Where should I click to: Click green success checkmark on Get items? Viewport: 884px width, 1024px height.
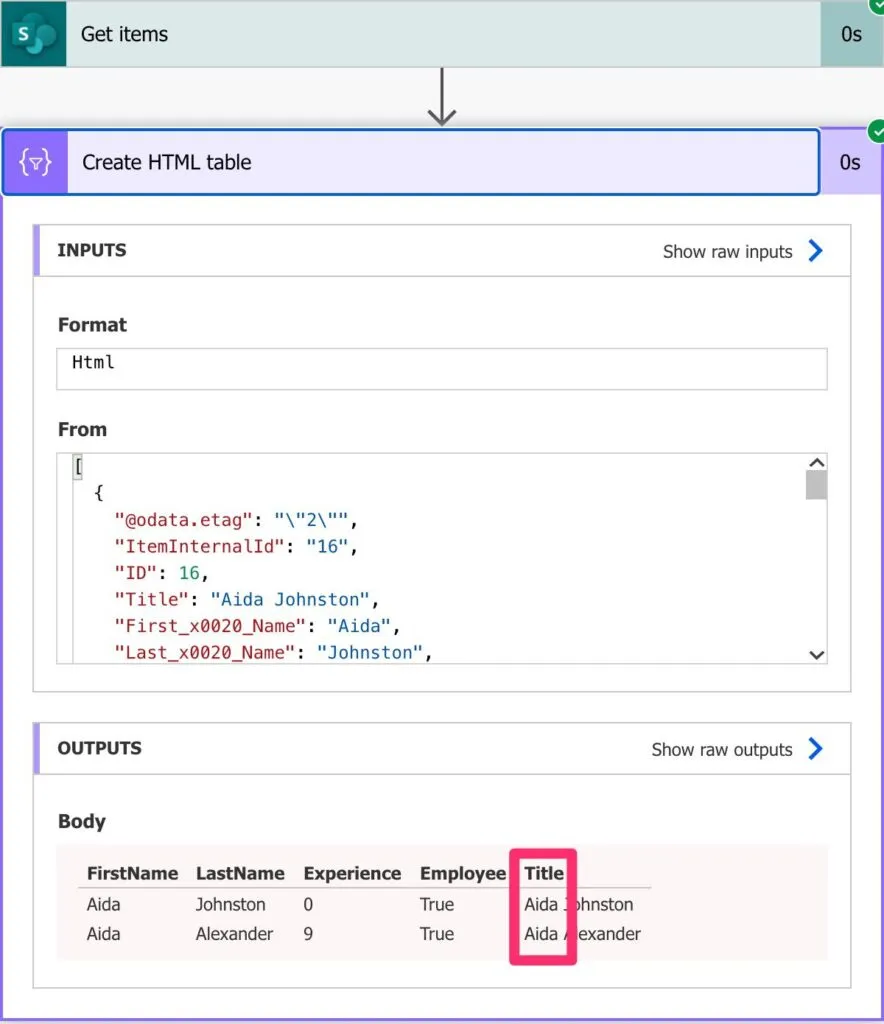click(x=877, y=4)
